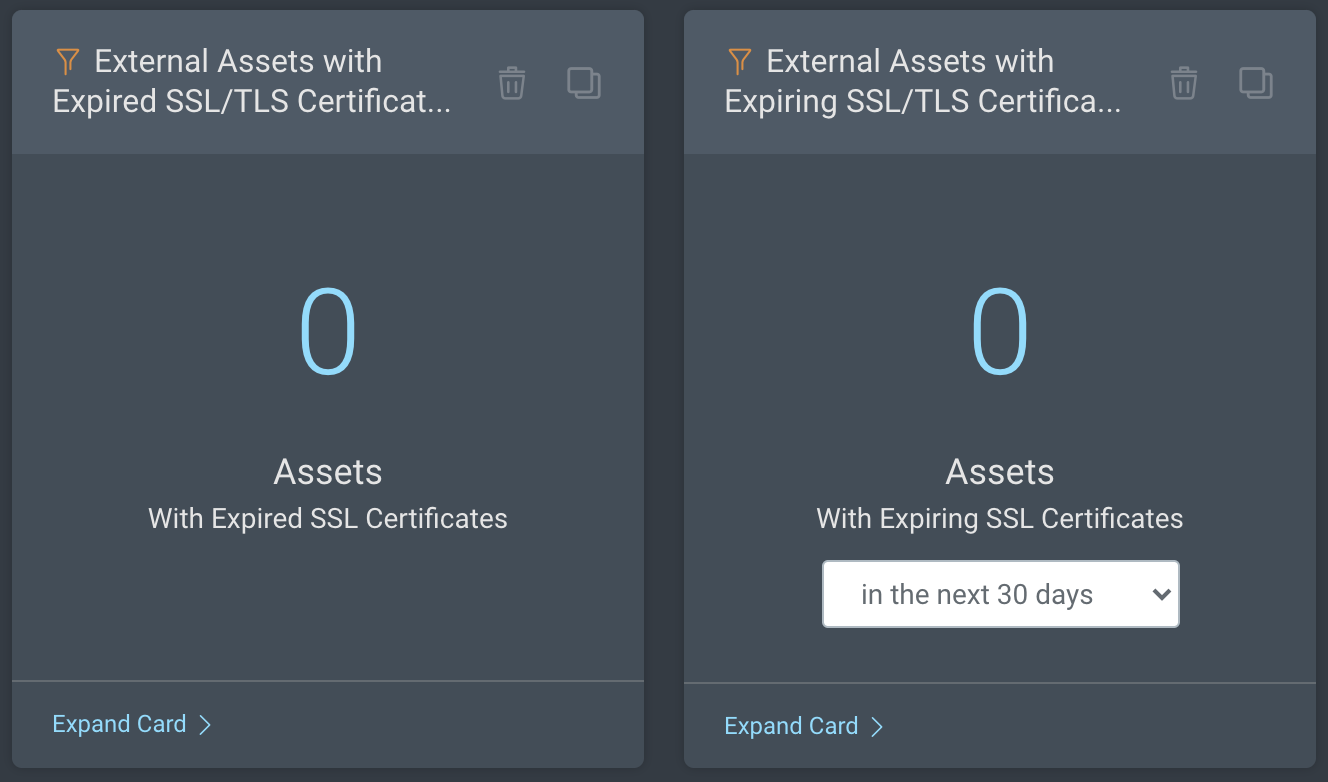Delete the Expired SSL/TLS Certificates card

point(512,83)
